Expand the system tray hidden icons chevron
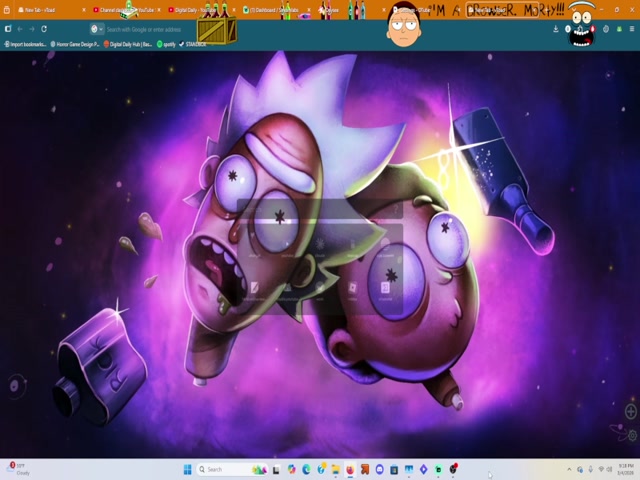 (569, 469)
